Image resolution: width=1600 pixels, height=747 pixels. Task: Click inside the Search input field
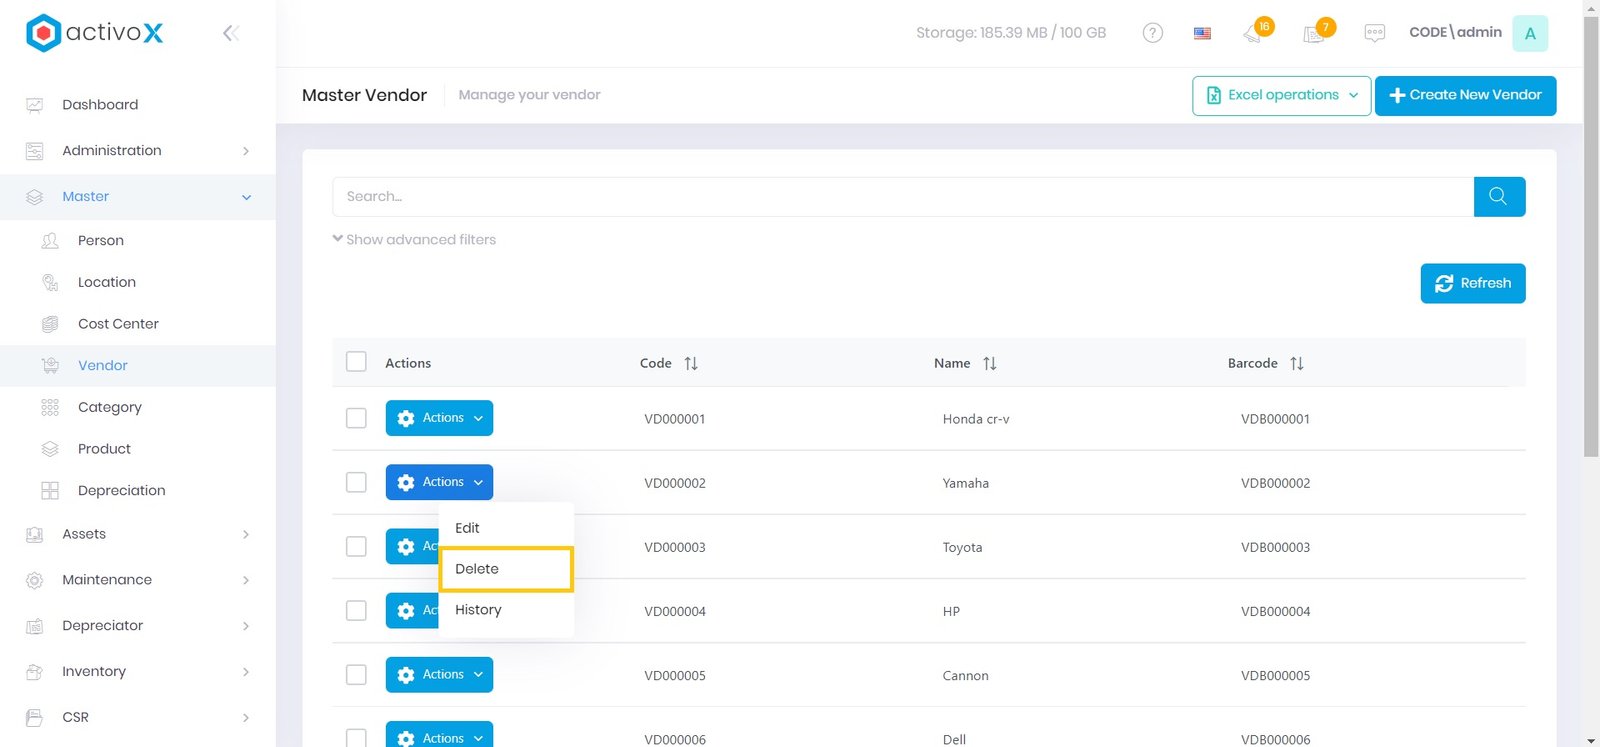click(900, 197)
